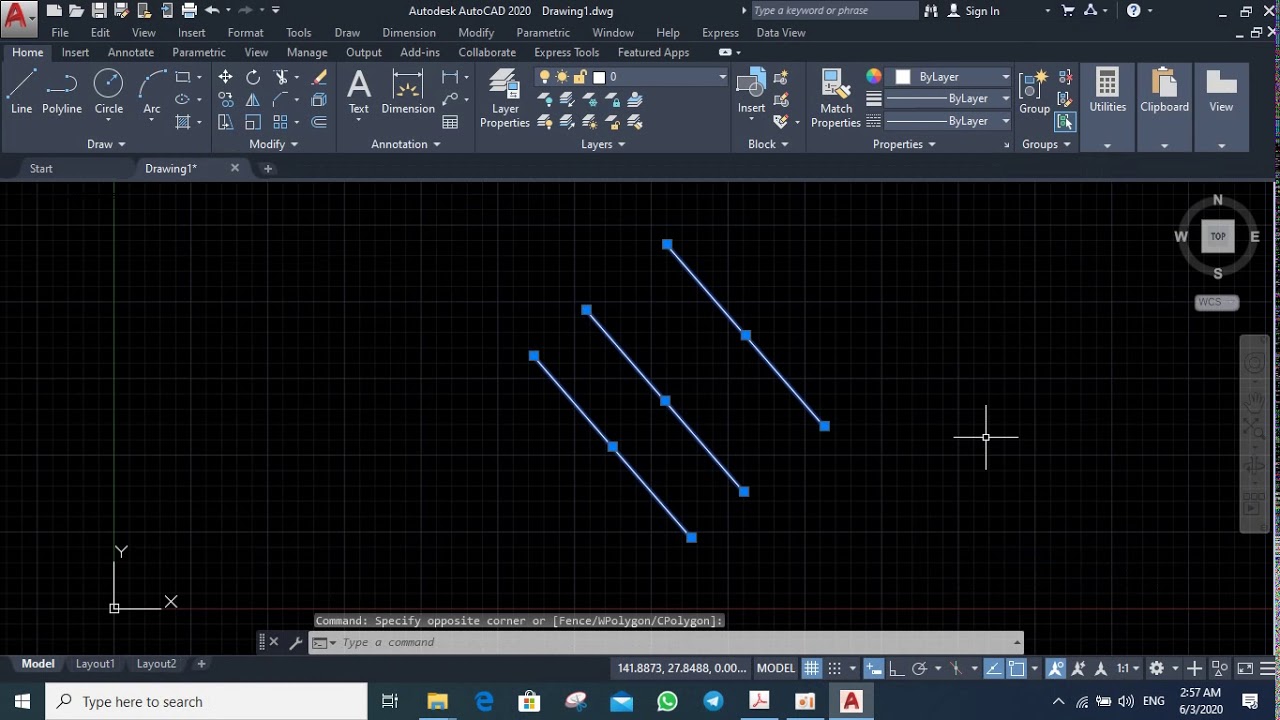
Task: Click the TOP face of ViewCube
Action: point(1217,236)
